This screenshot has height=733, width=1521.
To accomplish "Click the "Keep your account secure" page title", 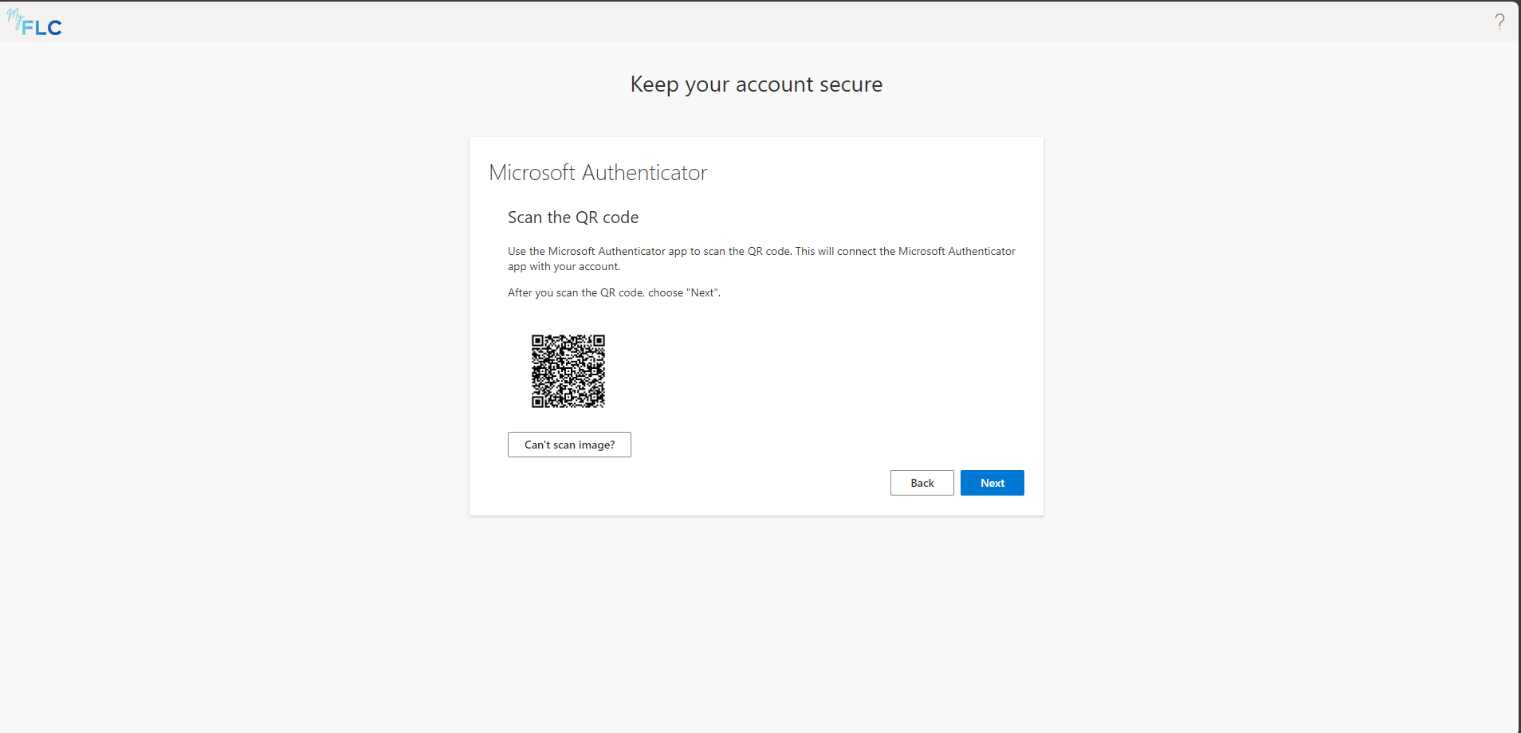I will point(756,84).
